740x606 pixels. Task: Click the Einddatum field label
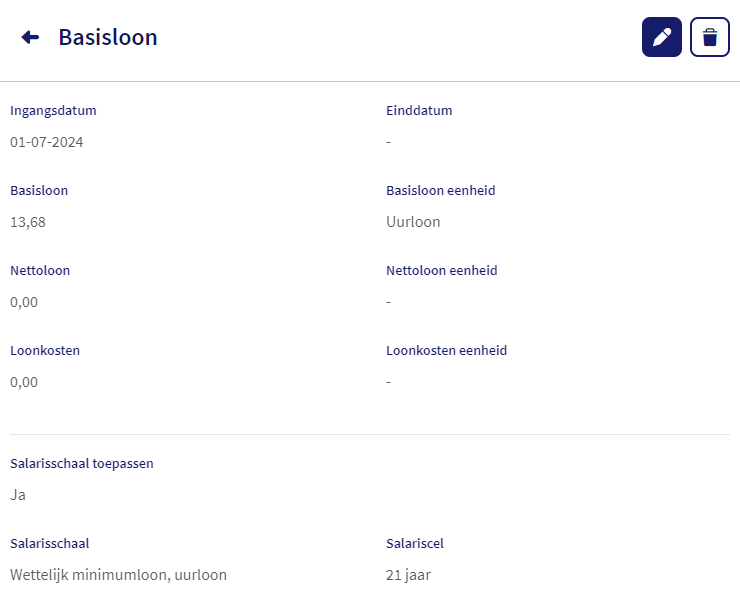(x=419, y=111)
